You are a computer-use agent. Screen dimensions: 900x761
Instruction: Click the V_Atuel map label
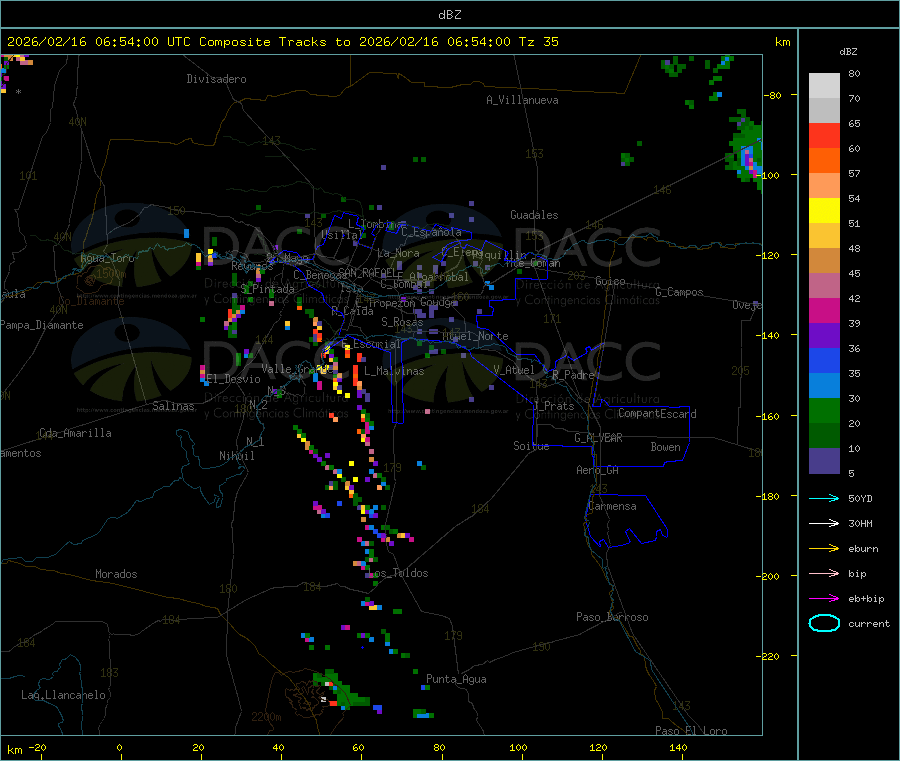[x=514, y=370]
